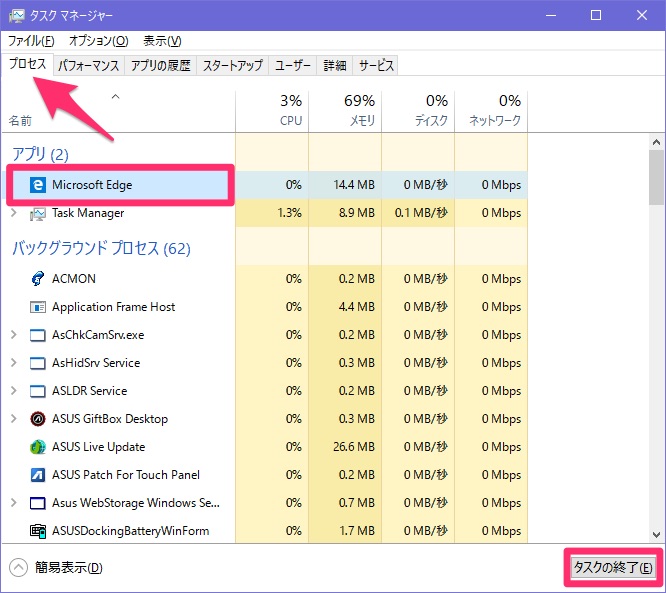
Task: Select the ACMON process name
Action: tap(74, 279)
